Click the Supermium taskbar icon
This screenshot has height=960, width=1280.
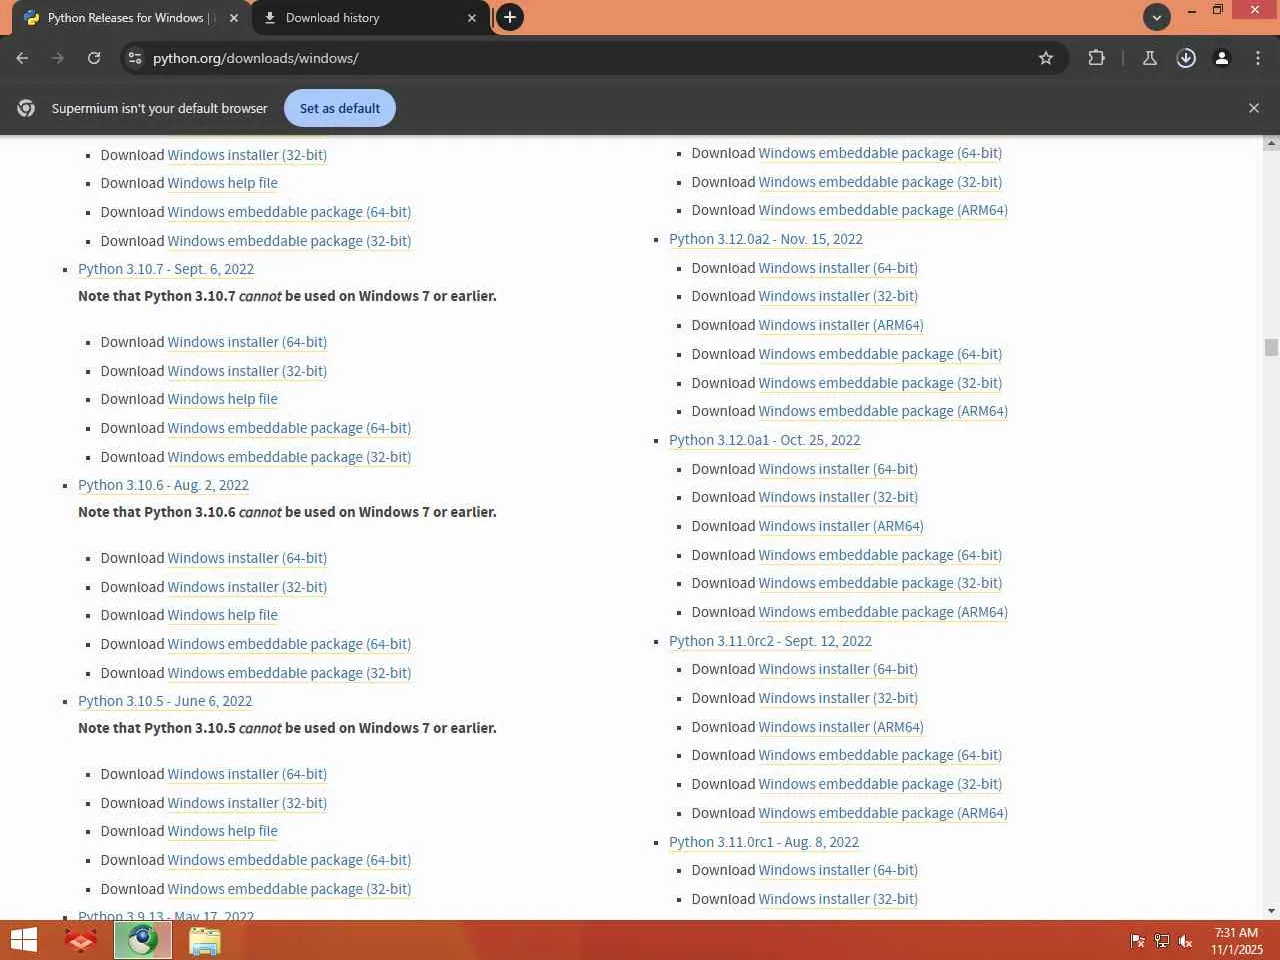coord(143,940)
